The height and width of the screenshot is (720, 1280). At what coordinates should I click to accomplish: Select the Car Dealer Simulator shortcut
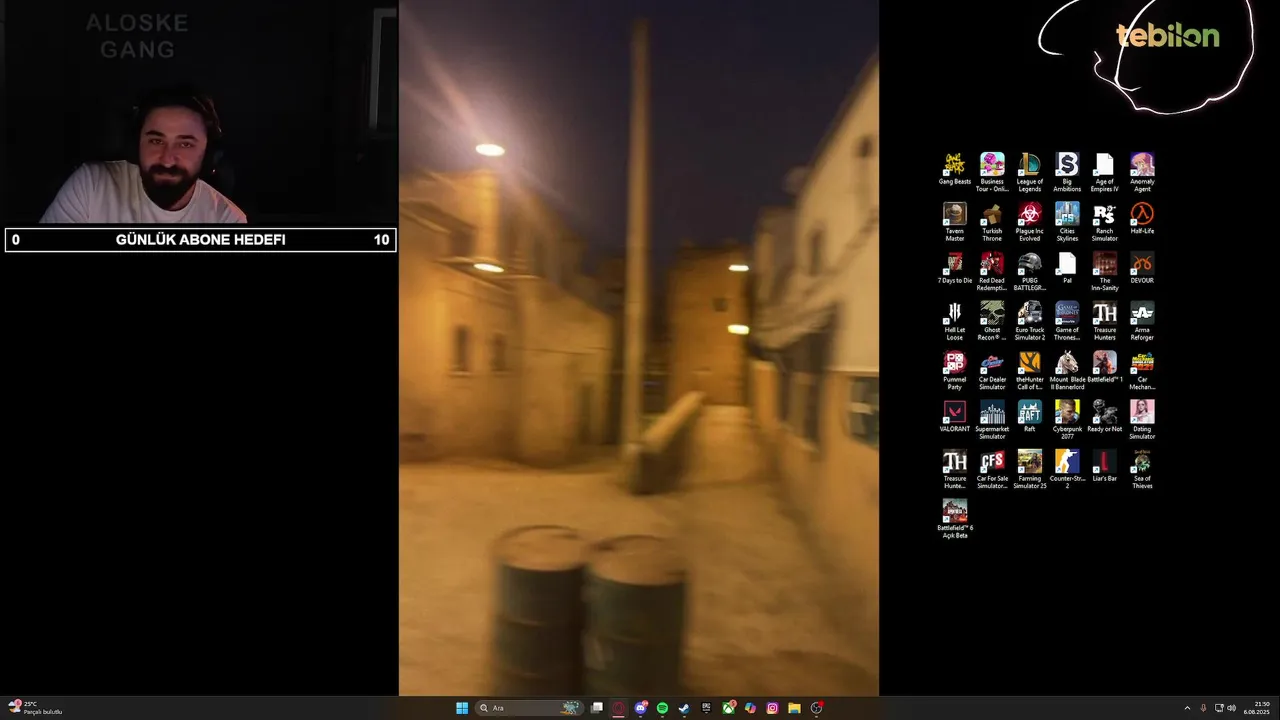[992, 370]
